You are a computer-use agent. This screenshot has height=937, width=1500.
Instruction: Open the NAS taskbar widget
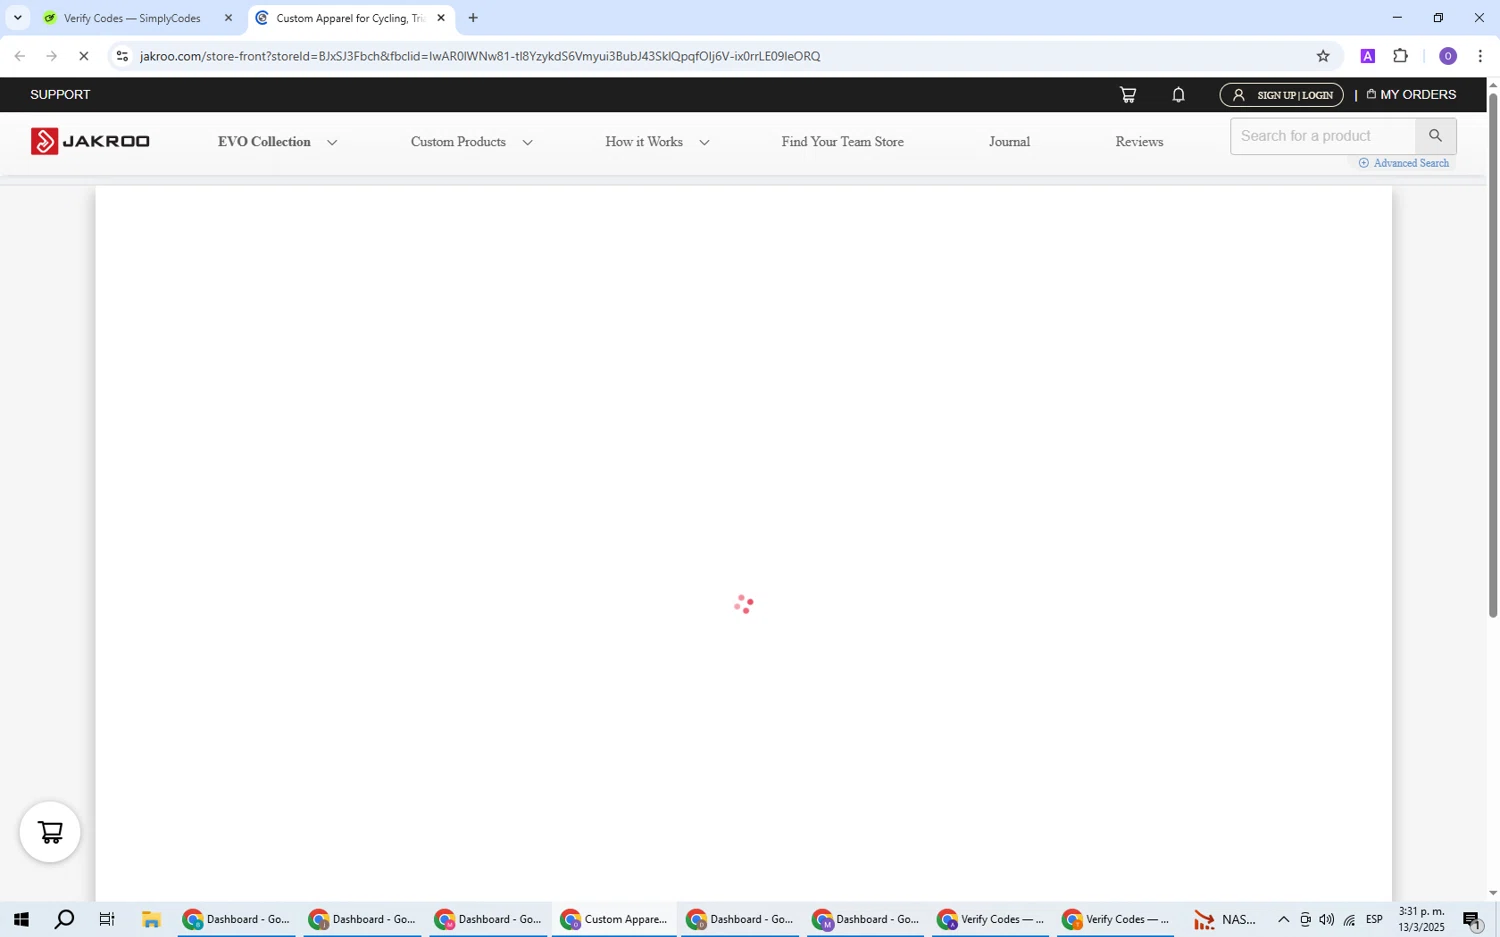click(1225, 920)
